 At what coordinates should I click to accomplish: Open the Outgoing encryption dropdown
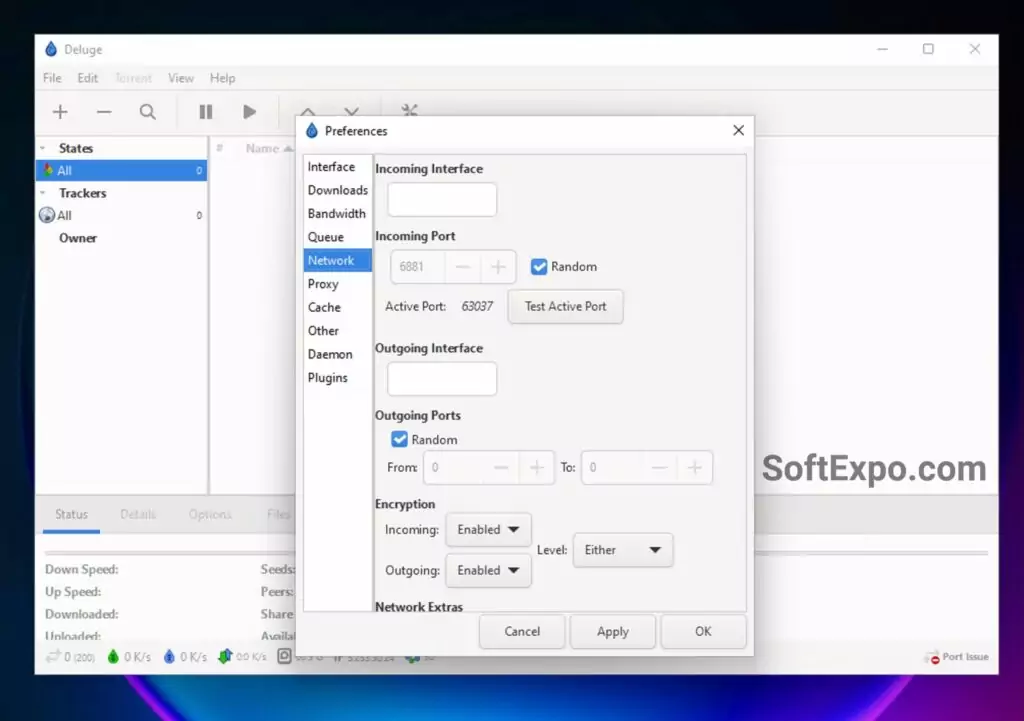click(488, 571)
